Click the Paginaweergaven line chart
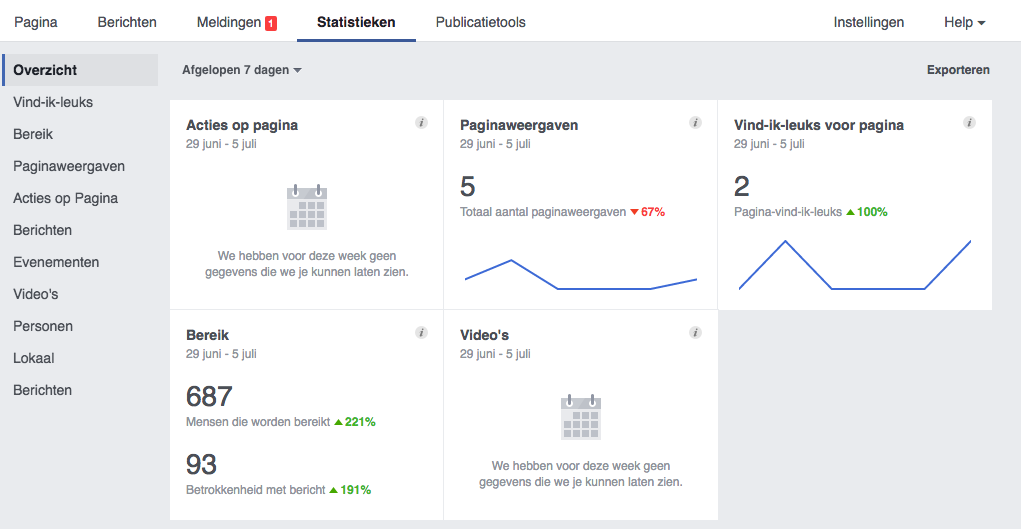This screenshot has height=529, width=1021. [x=581, y=274]
